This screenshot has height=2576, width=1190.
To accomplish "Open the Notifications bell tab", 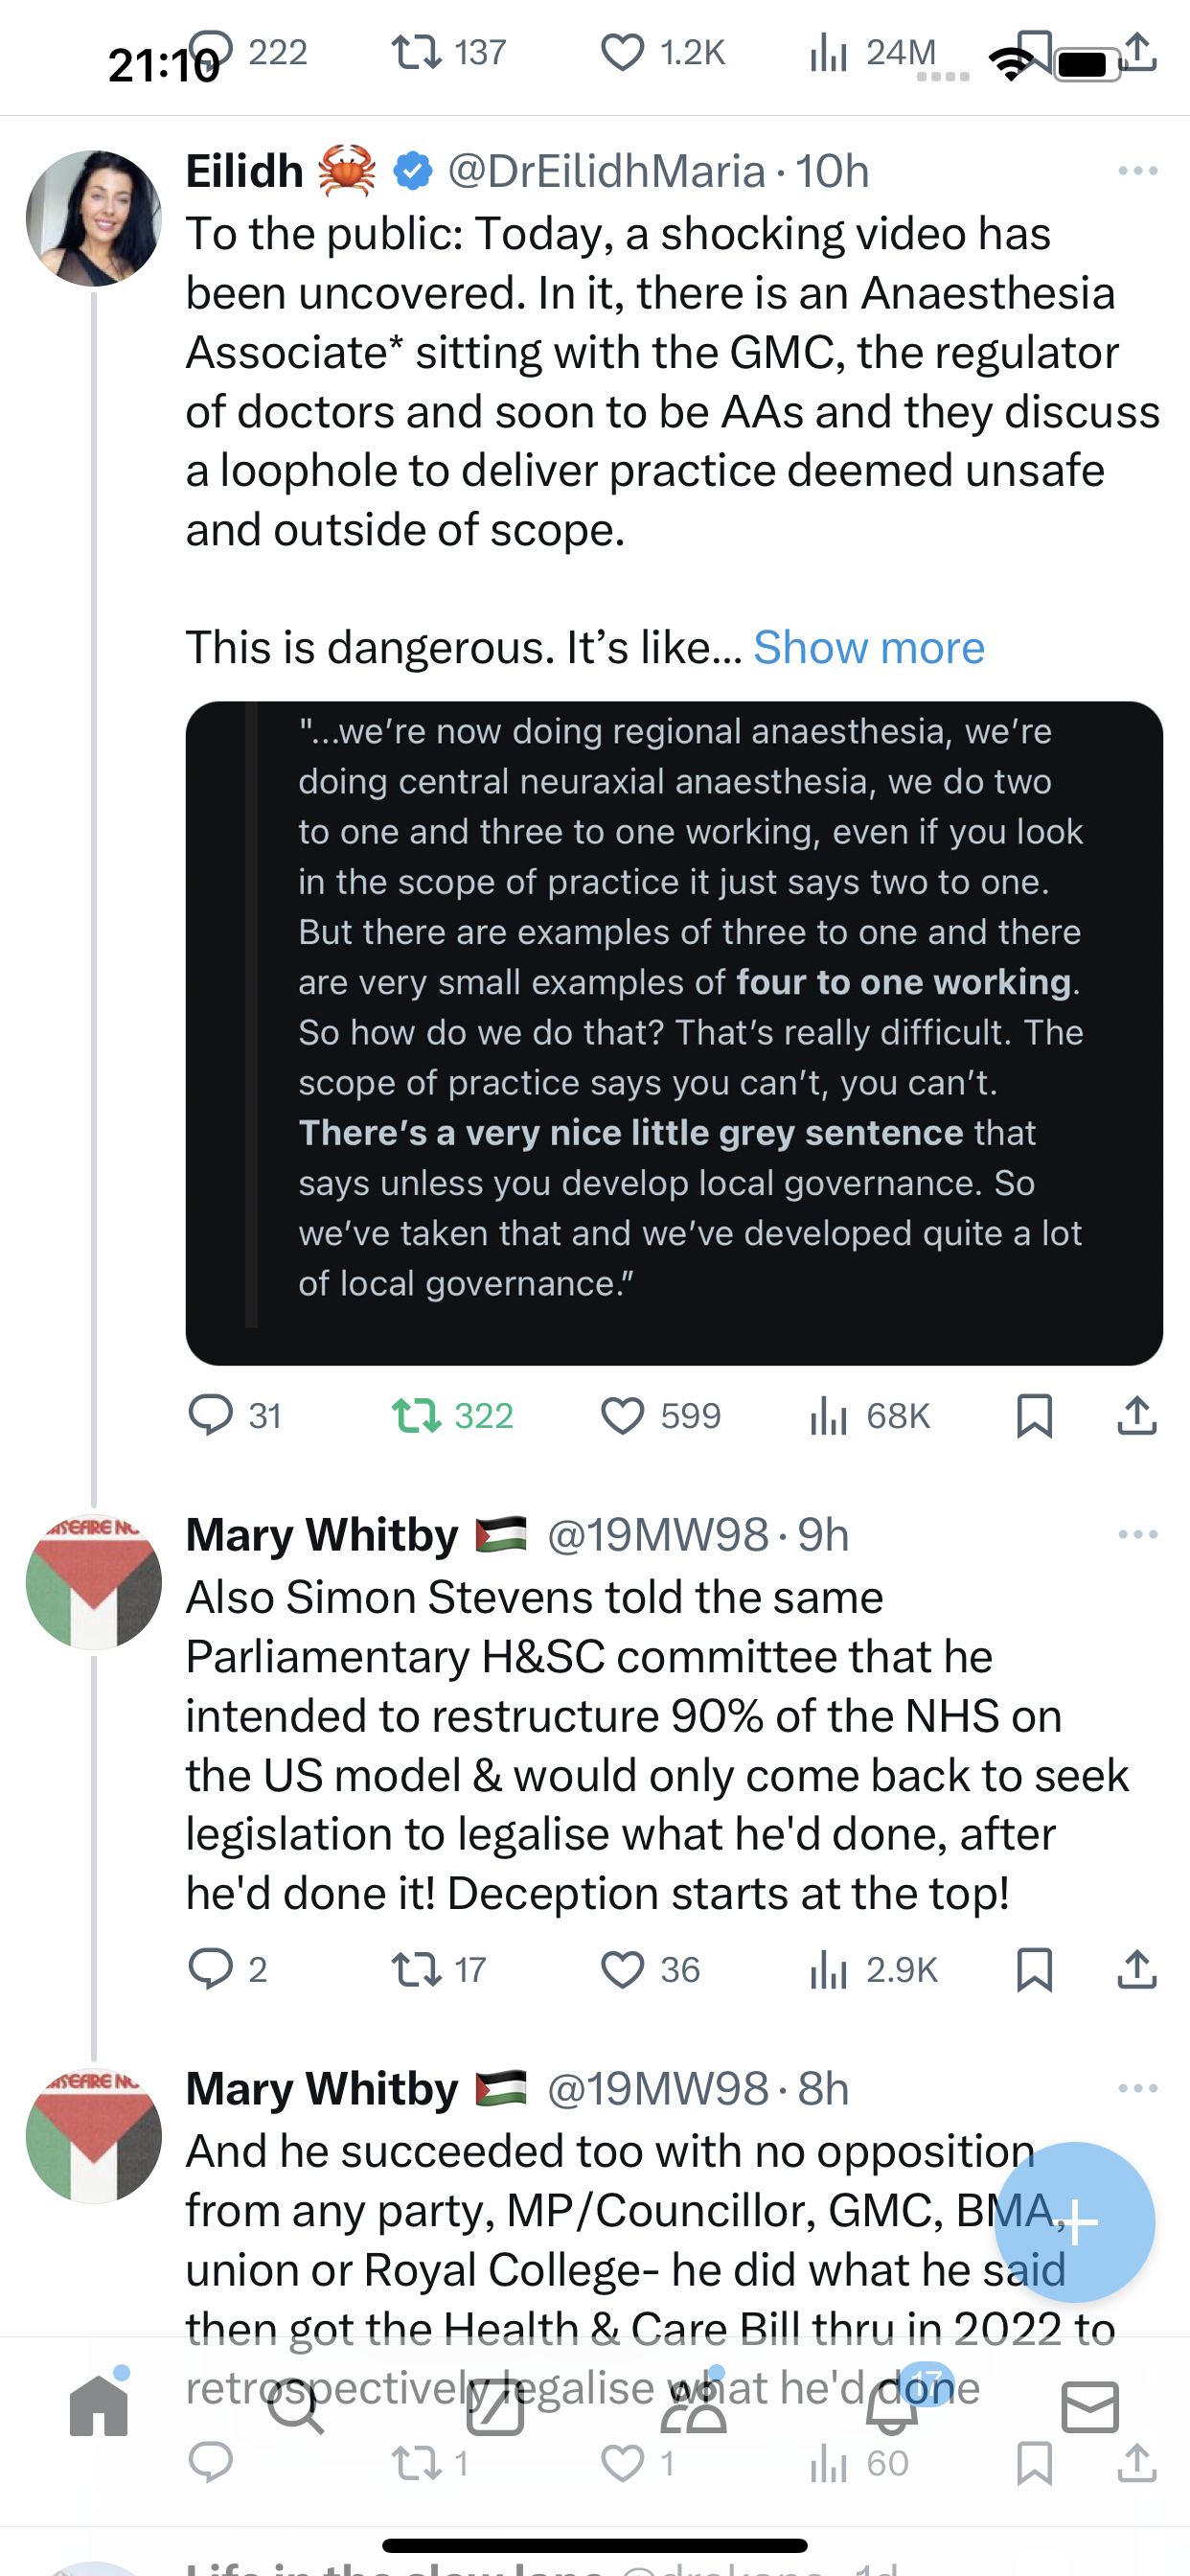I will (892, 2407).
